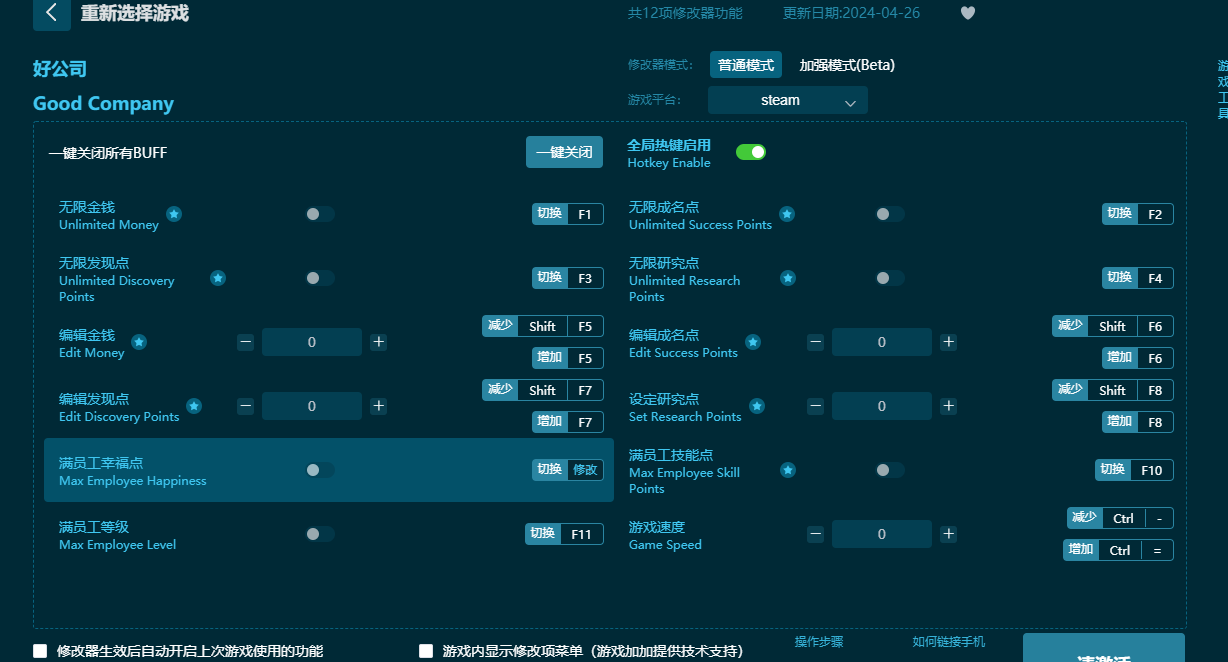Screen dimensions: 1228x662
Task: Decrease Edit Money value with minus
Action: [x=245, y=342]
